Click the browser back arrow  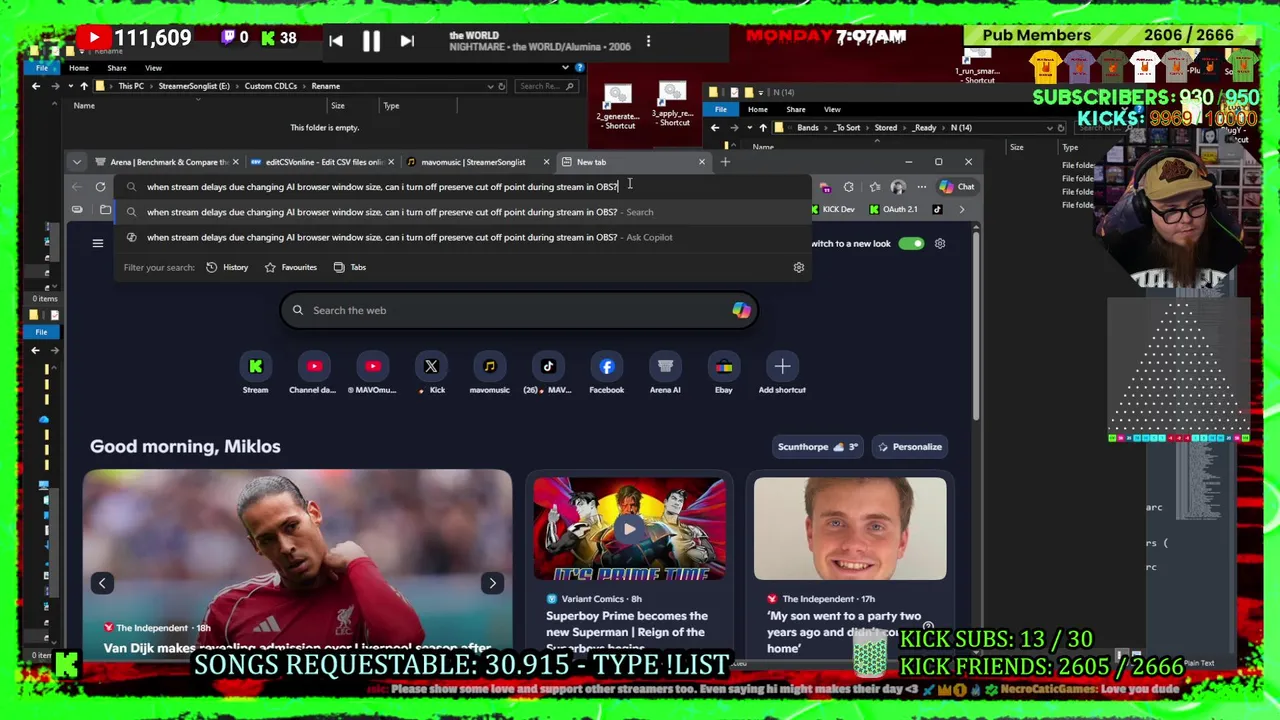[x=77, y=187]
